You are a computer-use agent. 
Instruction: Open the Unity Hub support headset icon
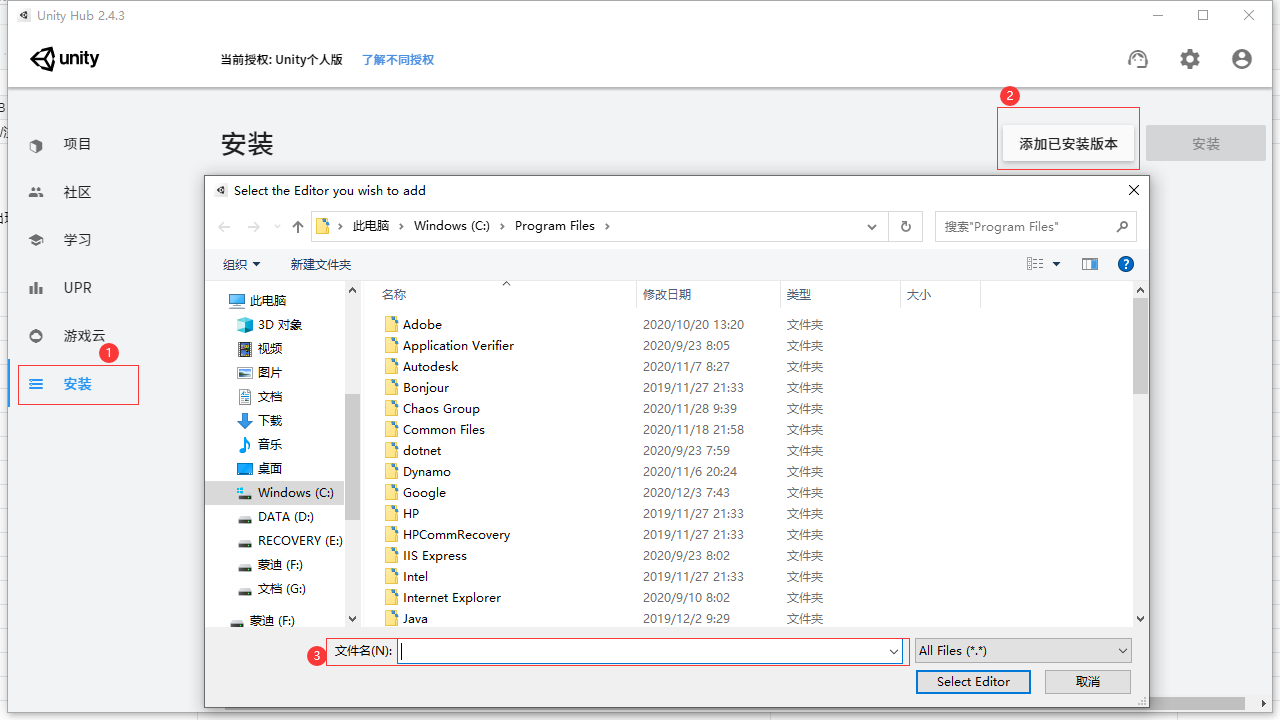pos(1138,59)
